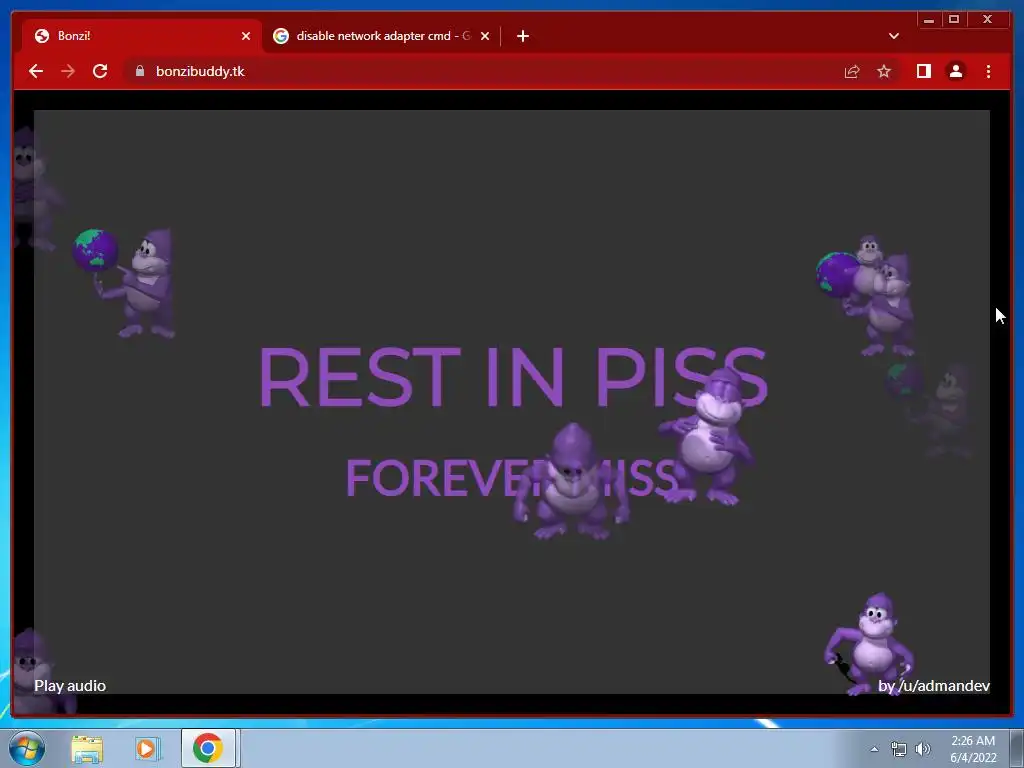Click the taskbar clock showing 2:26 AM
The width and height of the screenshot is (1024, 768).
pos(973,749)
